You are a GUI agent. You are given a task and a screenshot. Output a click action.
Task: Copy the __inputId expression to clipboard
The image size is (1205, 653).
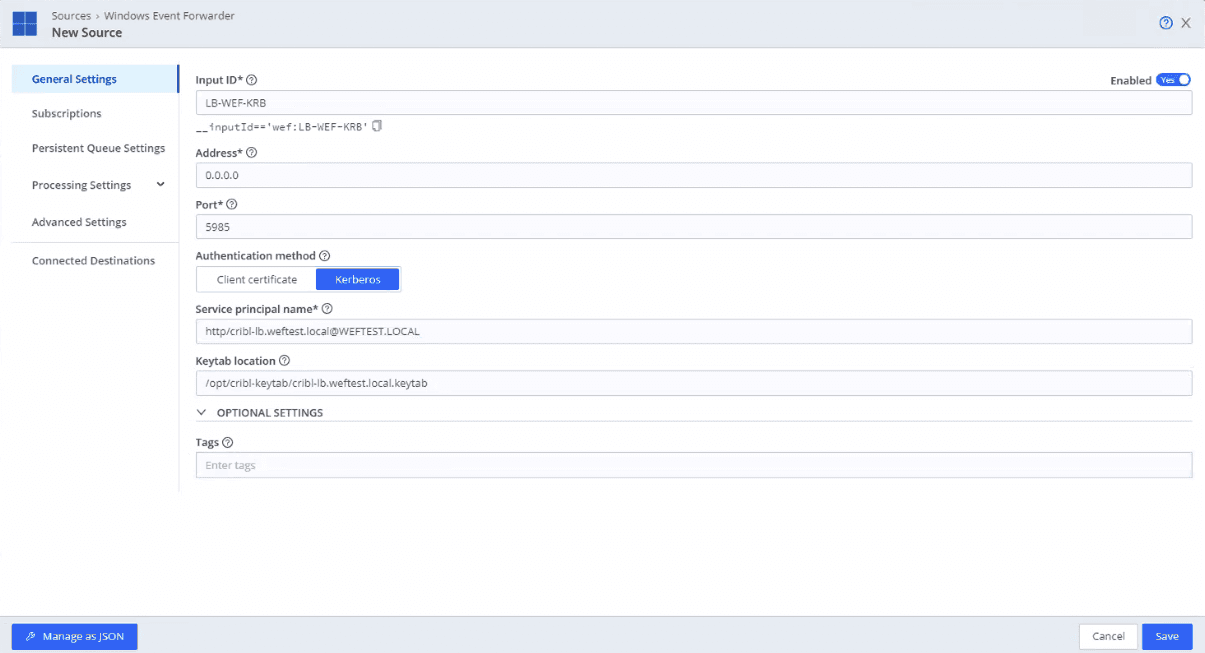377,127
